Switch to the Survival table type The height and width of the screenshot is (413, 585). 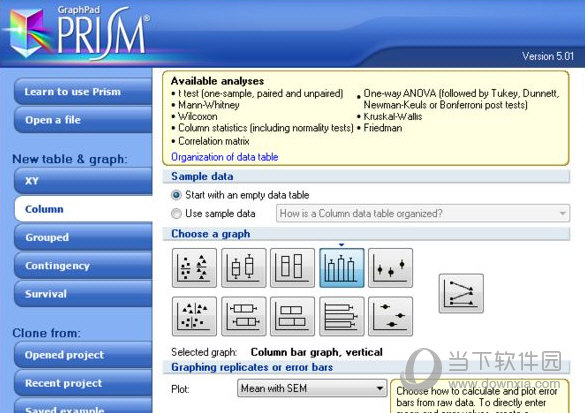click(x=83, y=294)
